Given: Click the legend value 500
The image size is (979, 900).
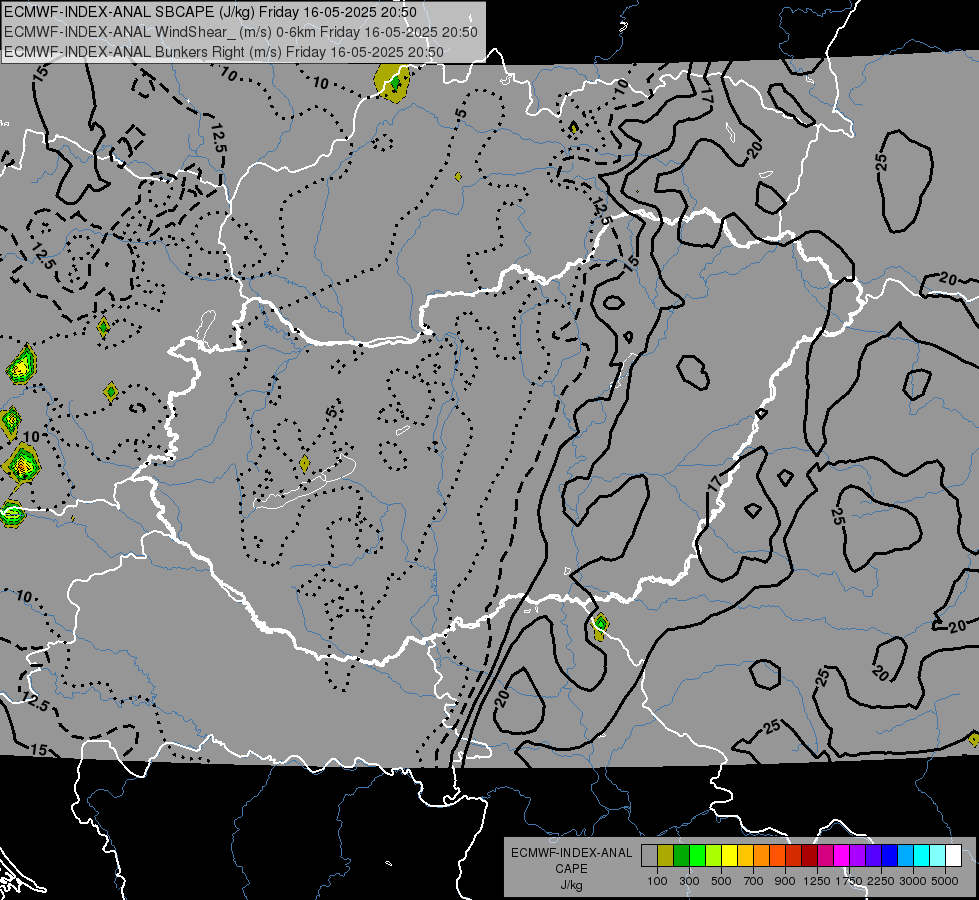Looking at the screenshot, I should coord(721,881).
